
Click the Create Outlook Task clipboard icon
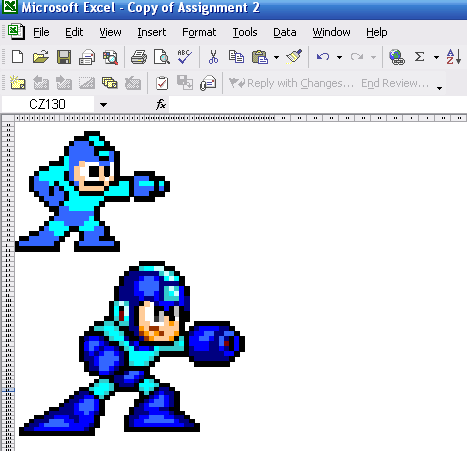162,83
